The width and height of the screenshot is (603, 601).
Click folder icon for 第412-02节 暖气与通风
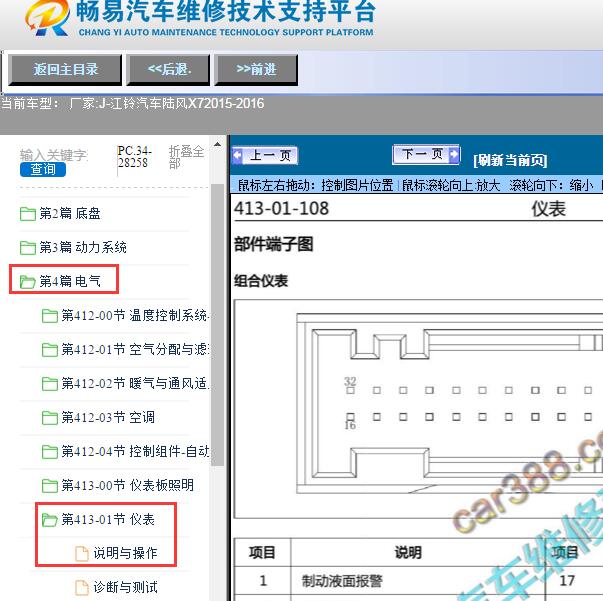(x=50, y=383)
